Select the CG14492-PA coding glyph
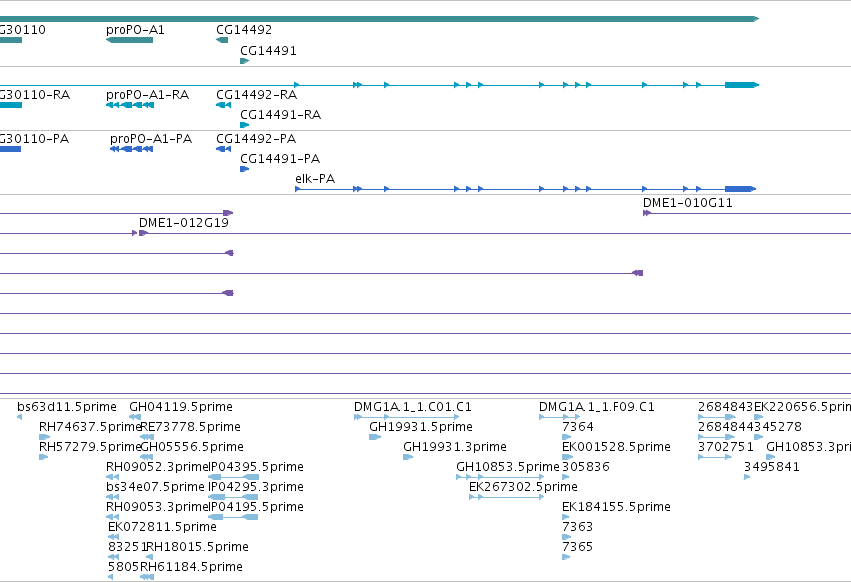851x582 pixels. 224,149
